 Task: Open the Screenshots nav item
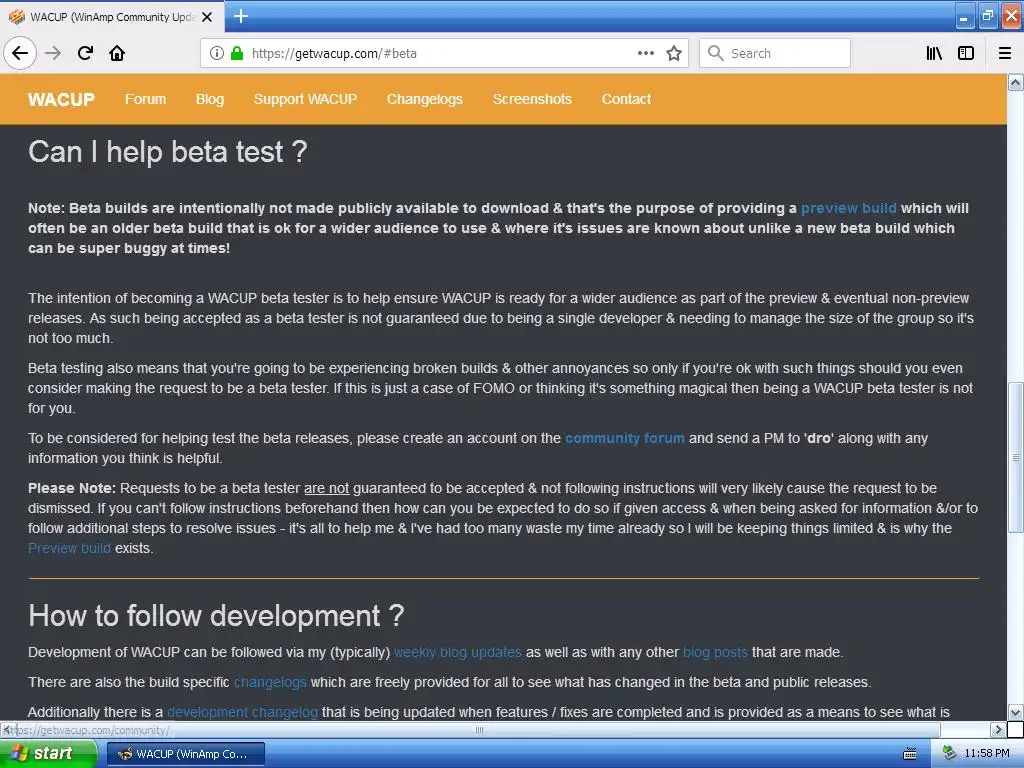coord(532,99)
